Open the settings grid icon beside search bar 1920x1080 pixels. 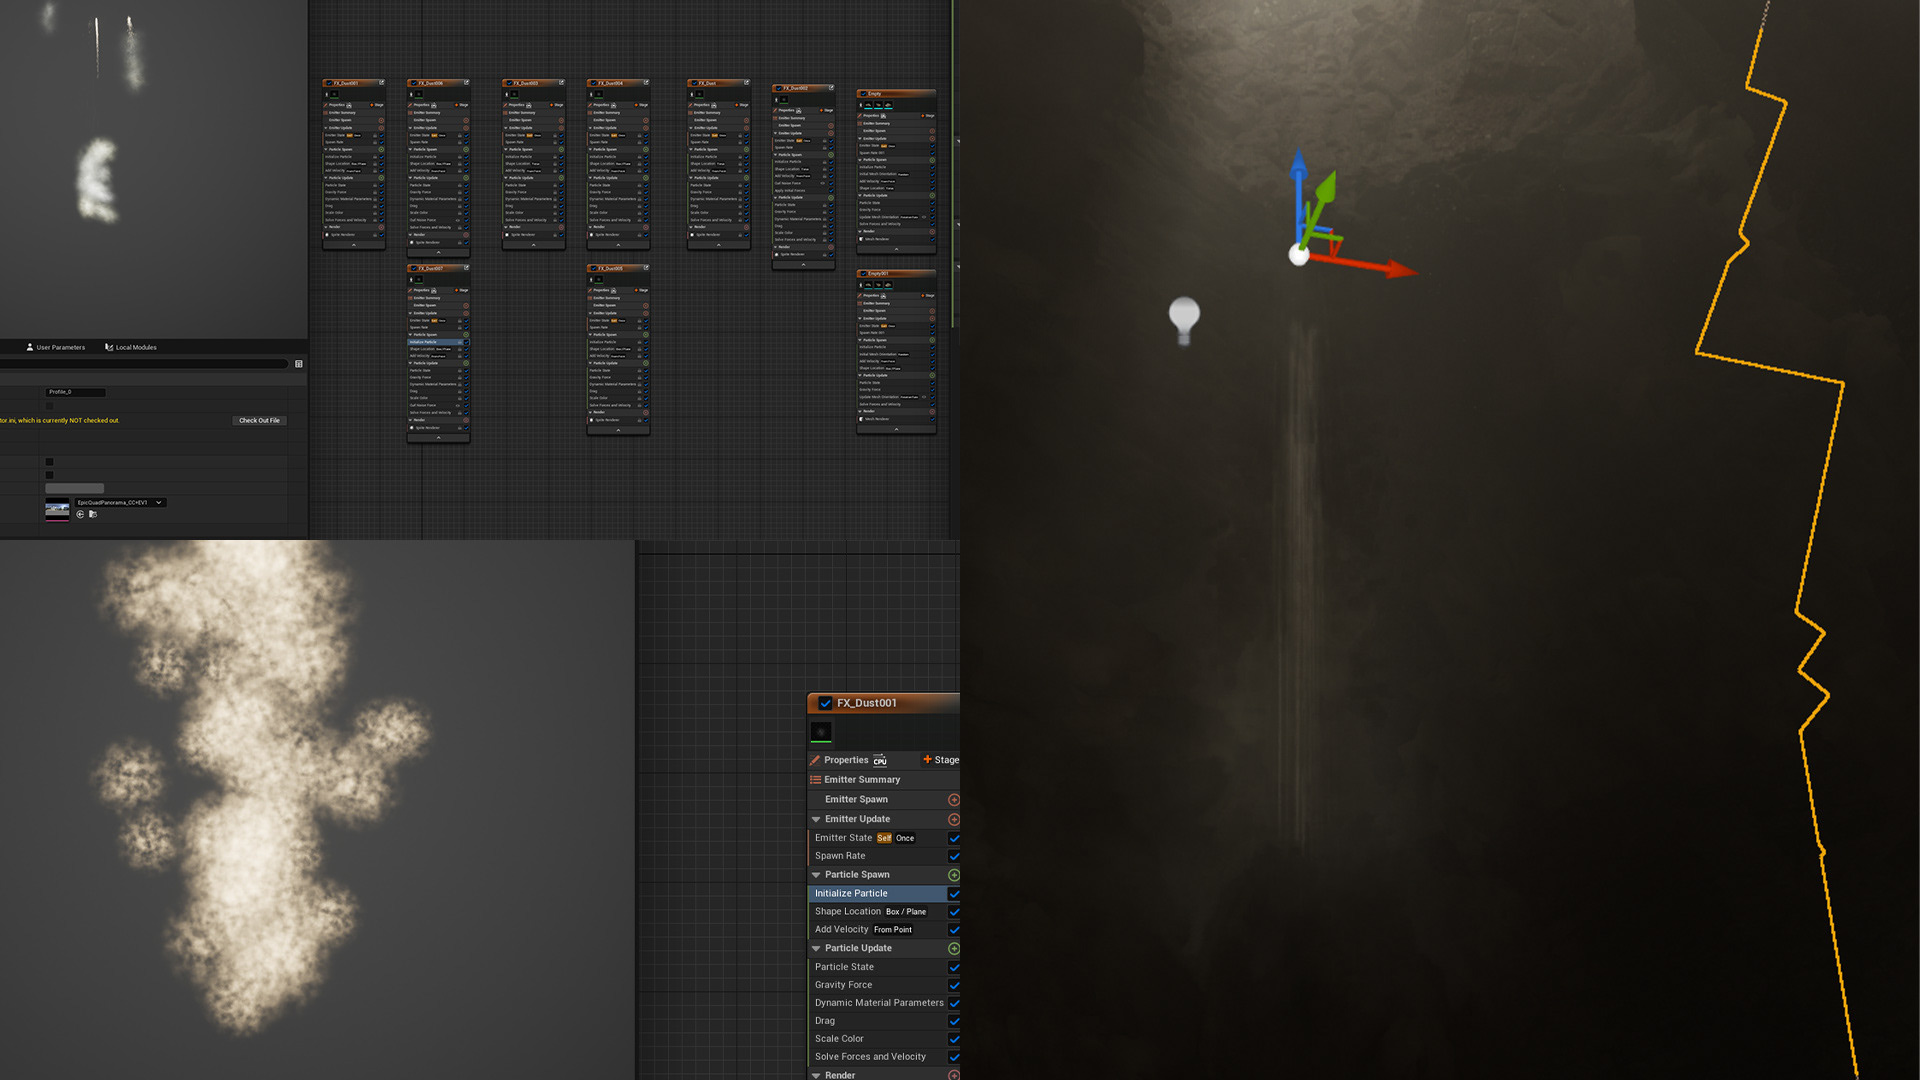299,364
